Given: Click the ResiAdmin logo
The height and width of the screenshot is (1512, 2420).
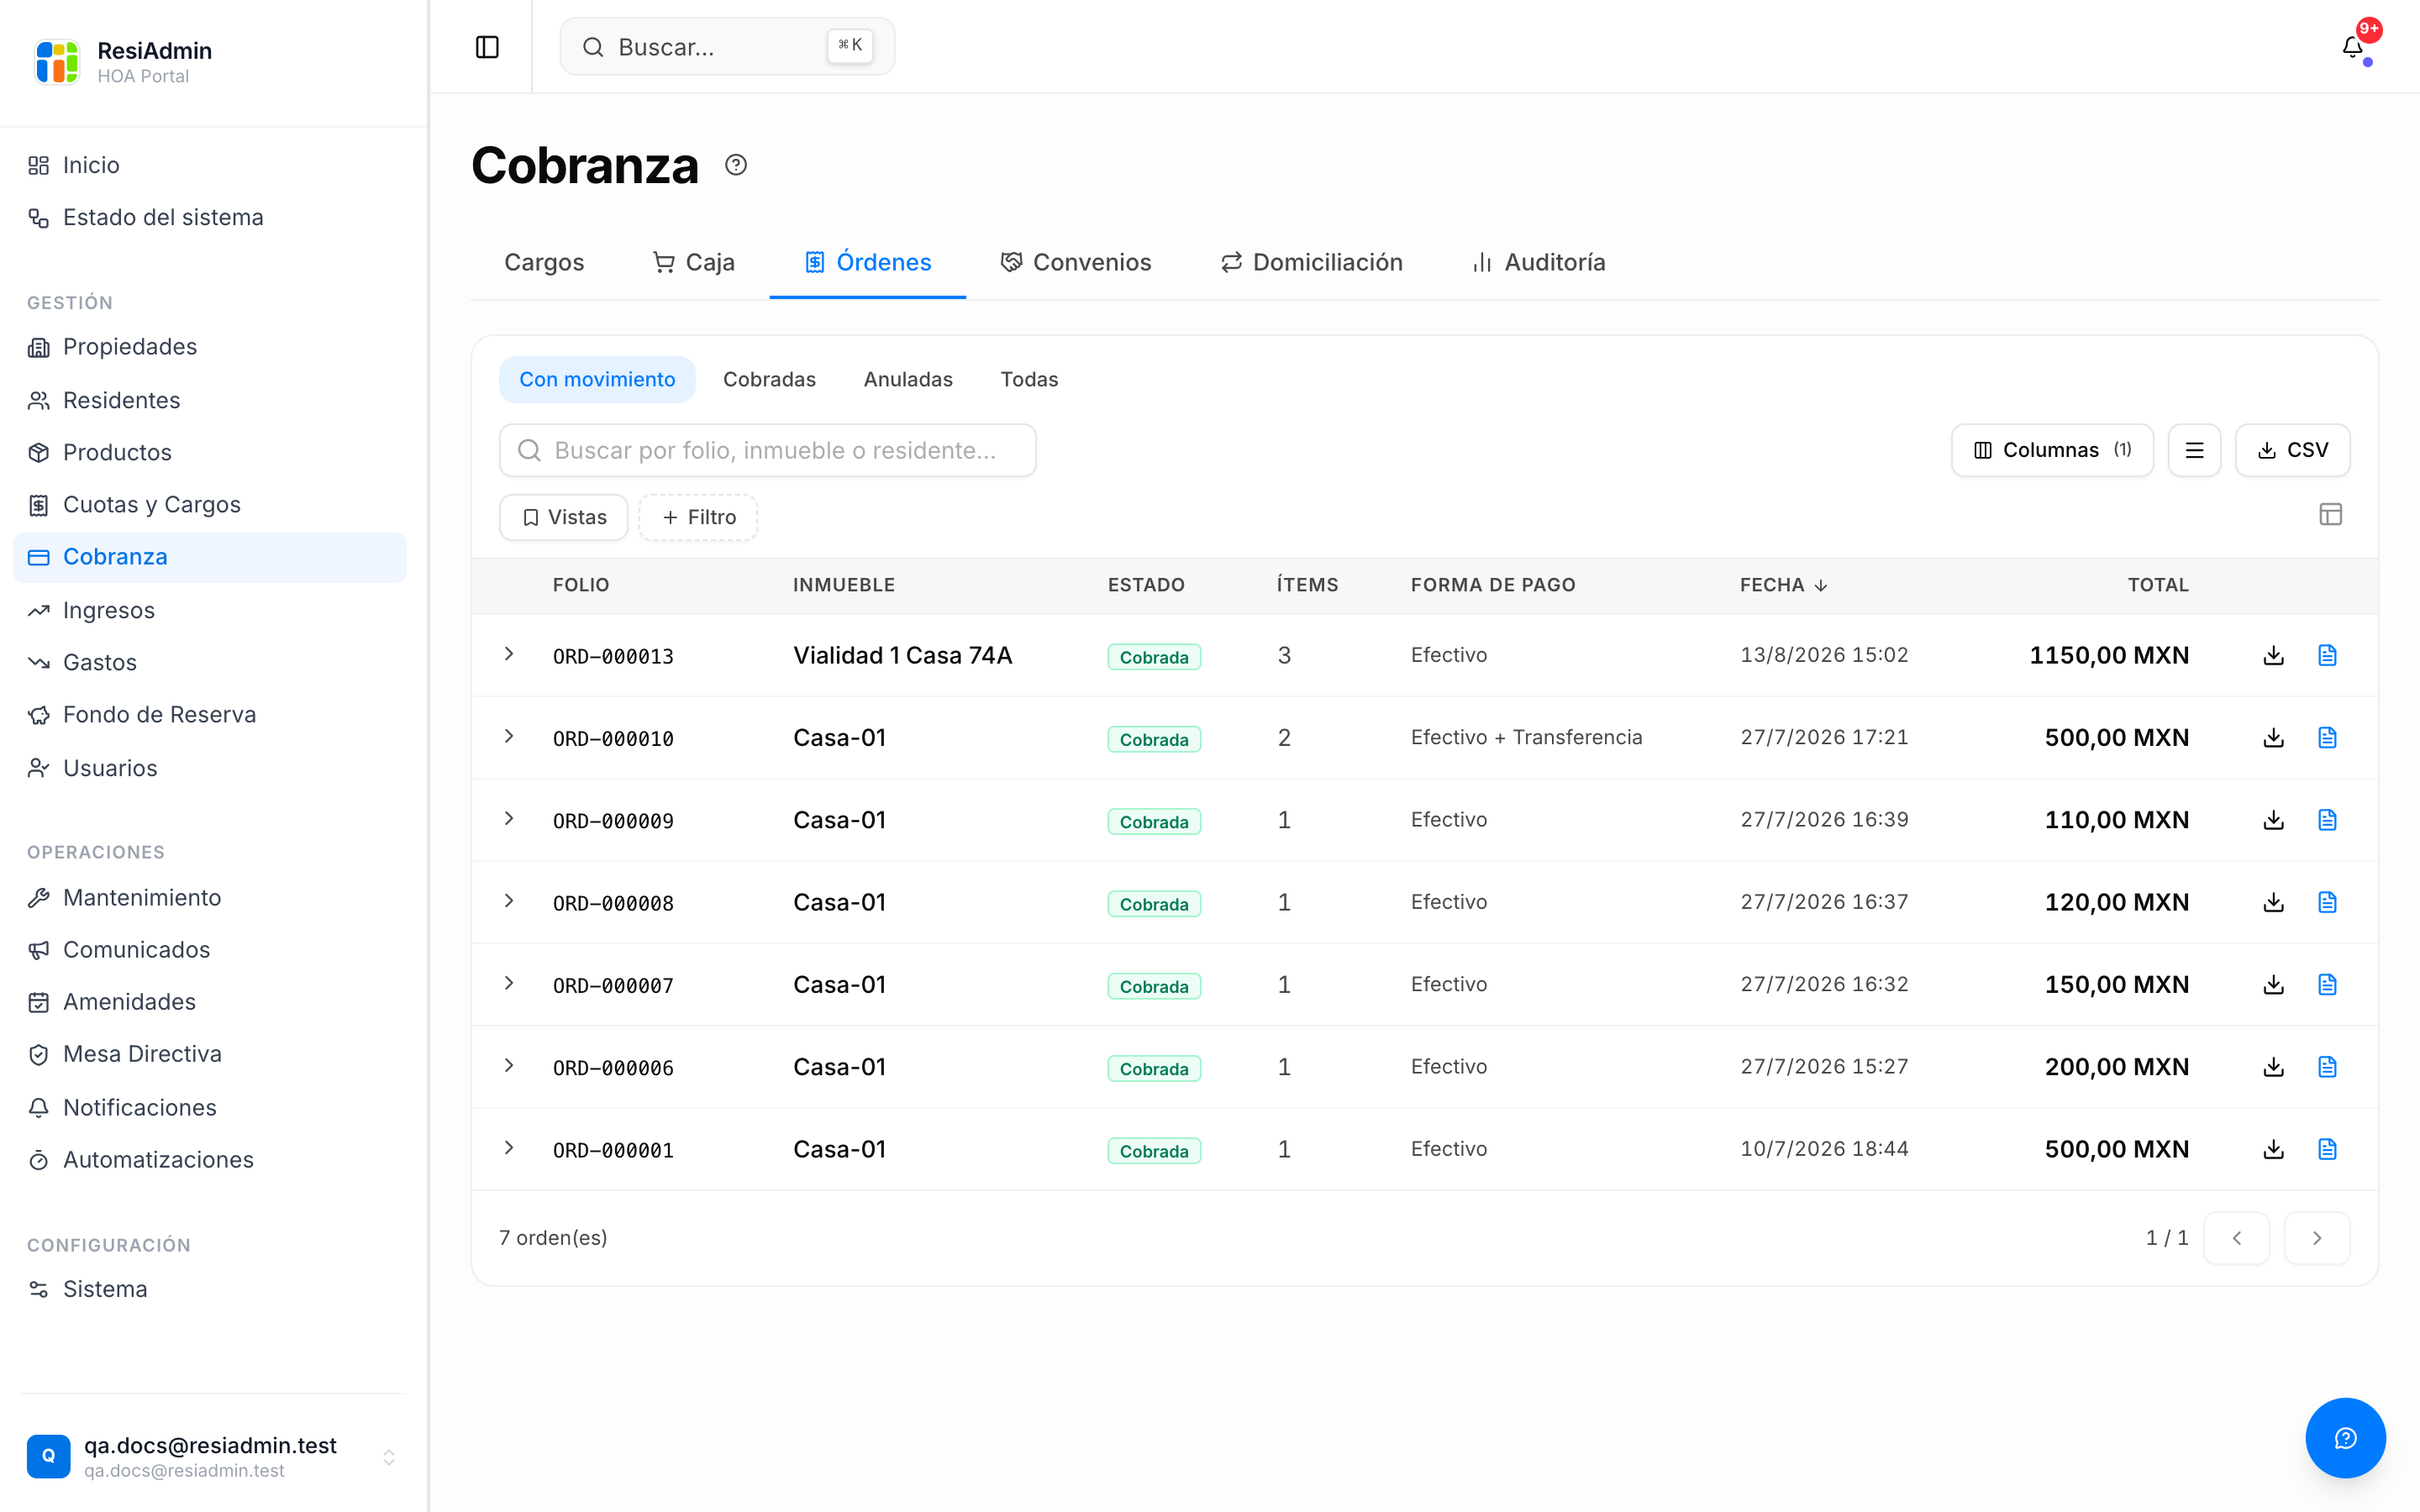Looking at the screenshot, I should pyautogui.click(x=57, y=62).
